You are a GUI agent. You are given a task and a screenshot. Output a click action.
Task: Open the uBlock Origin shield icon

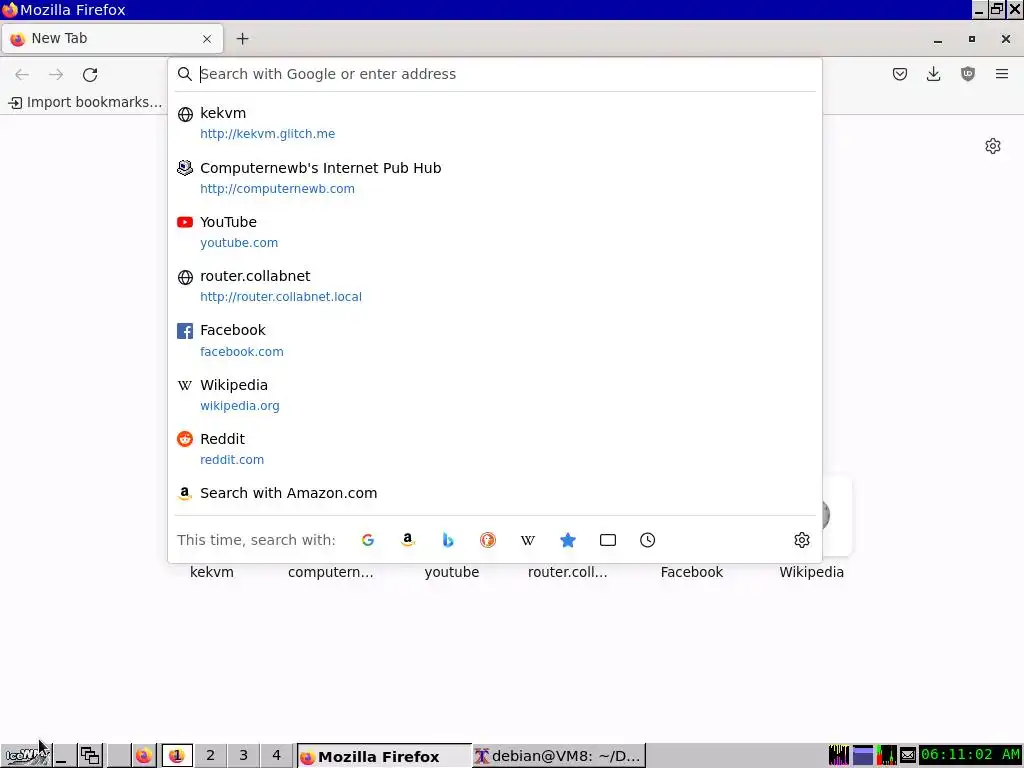point(968,74)
